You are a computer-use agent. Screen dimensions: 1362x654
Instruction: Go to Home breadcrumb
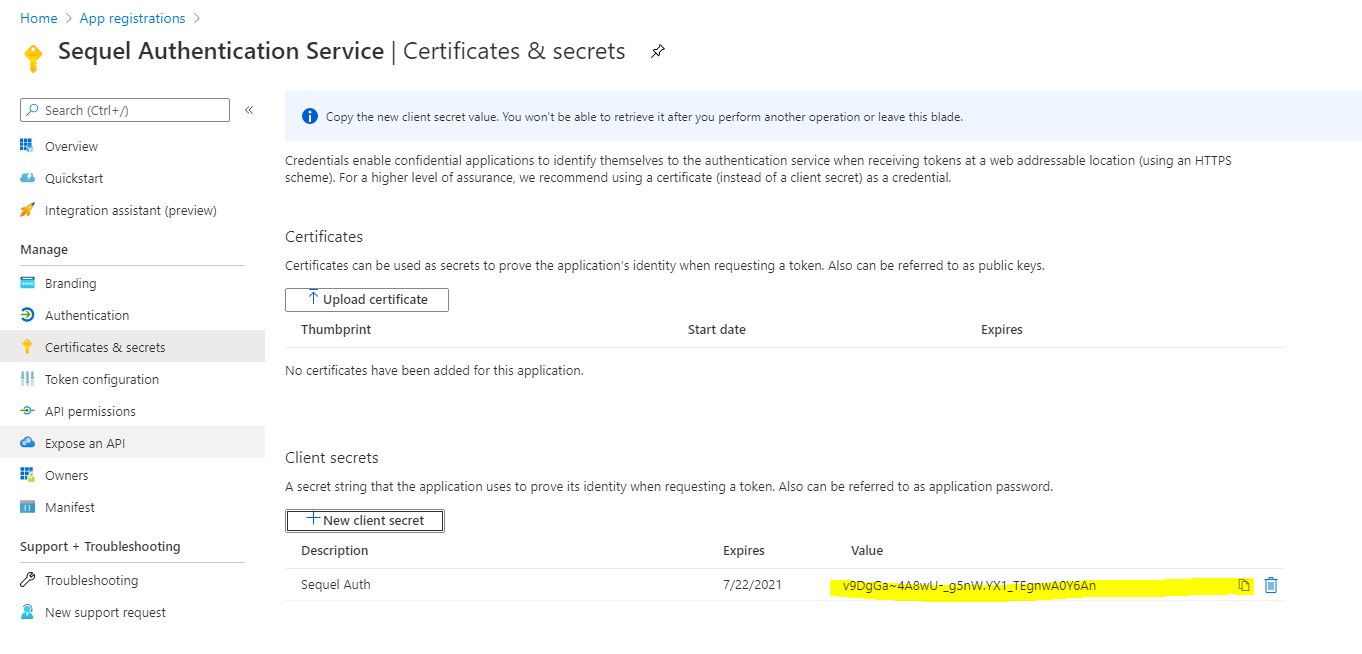(39, 18)
